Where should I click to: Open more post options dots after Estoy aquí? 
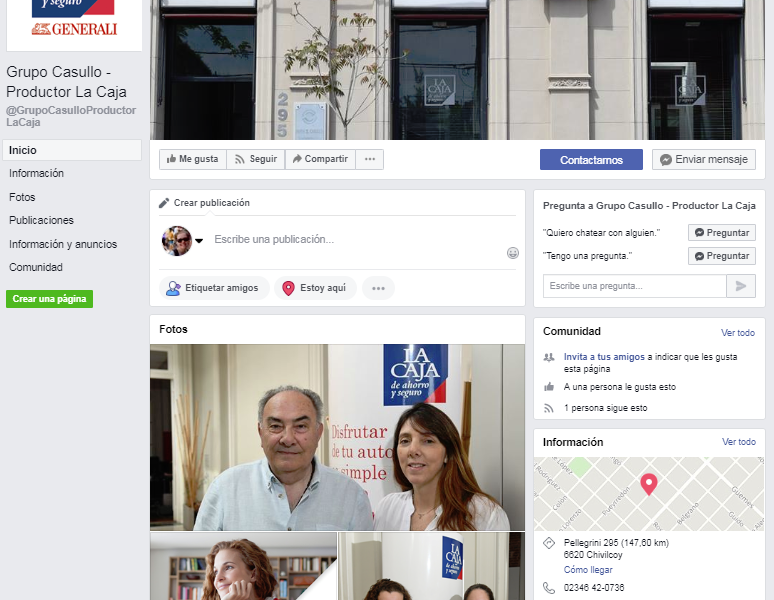coord(378,288)
